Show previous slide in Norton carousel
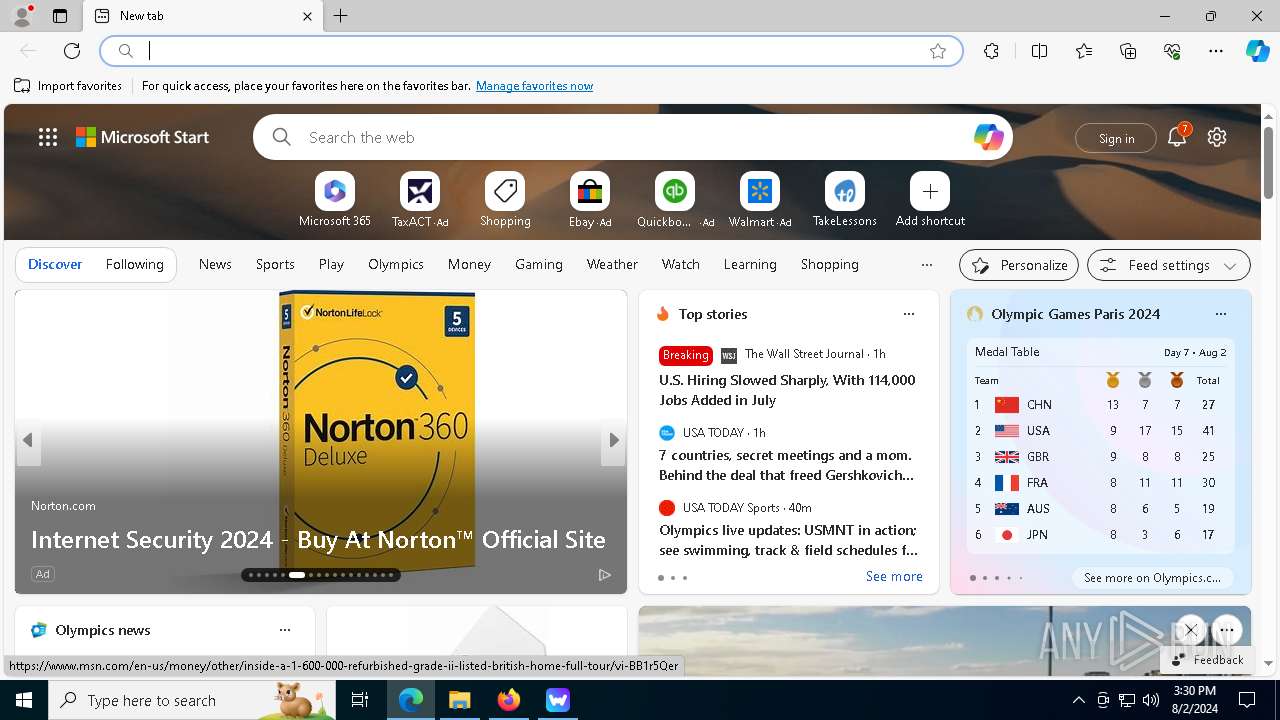 28,440
